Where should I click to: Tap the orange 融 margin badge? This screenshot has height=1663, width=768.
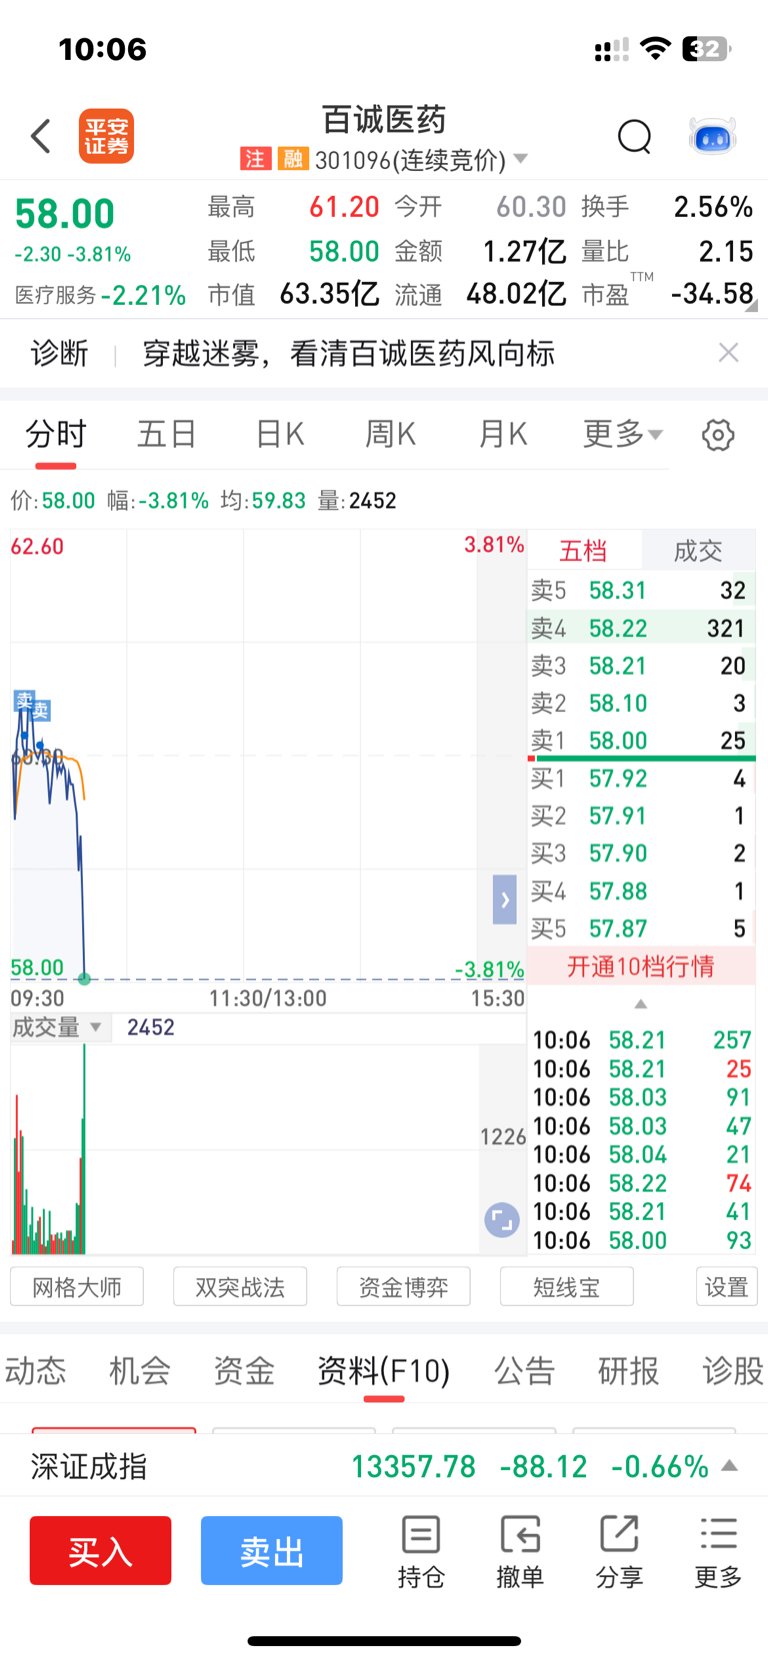tap(292, 159)
